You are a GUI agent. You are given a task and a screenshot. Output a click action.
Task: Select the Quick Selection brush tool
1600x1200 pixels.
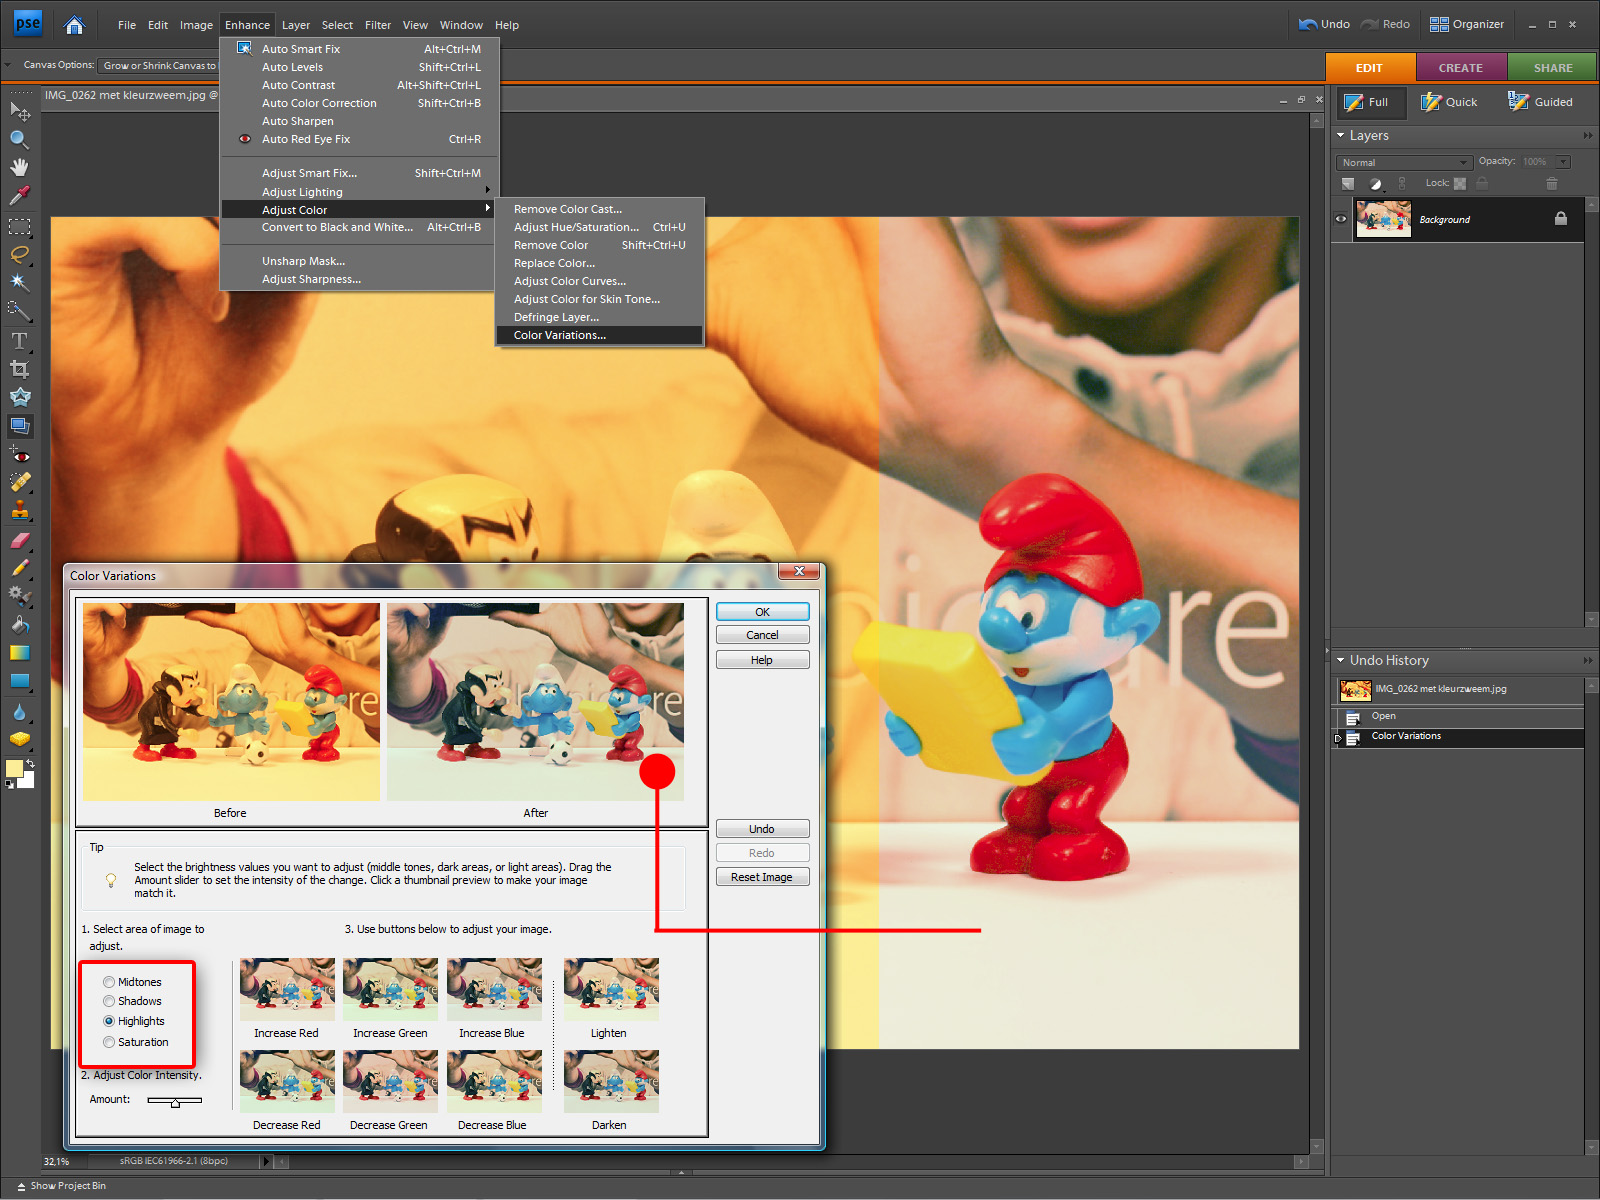[x=19, y=311]
